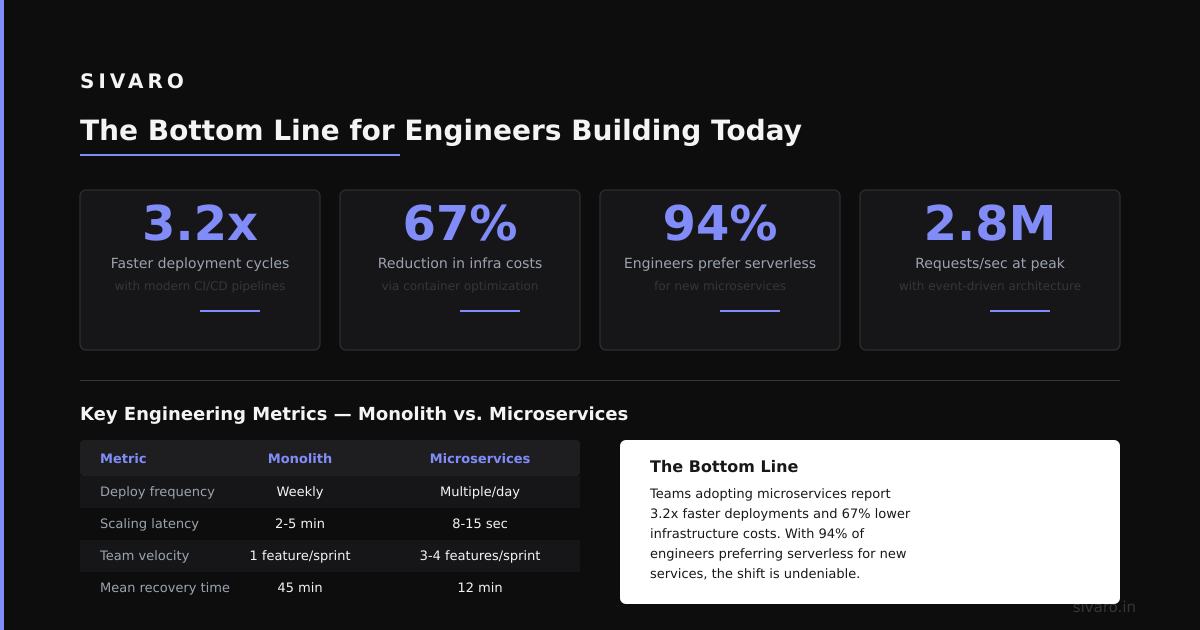This screenshot has height=630, width=1200.
Task: Click the Microservices column header
Action: pos(480,459)
